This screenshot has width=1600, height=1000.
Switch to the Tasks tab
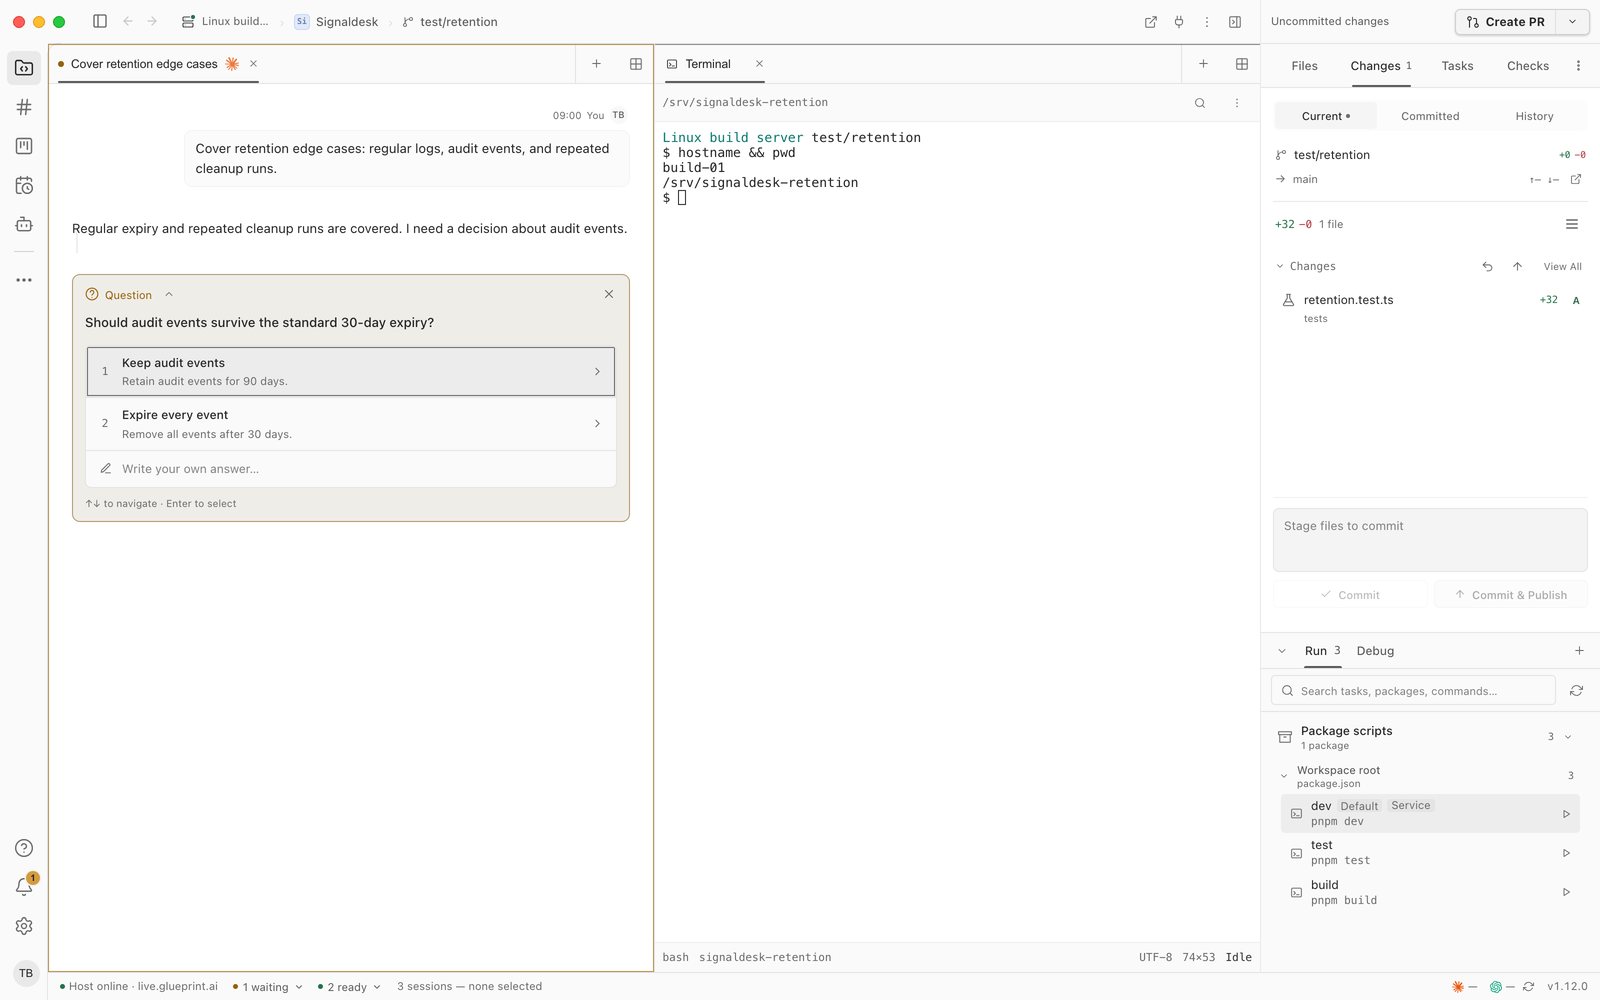pyautogui.click(x=1457, y=66)
